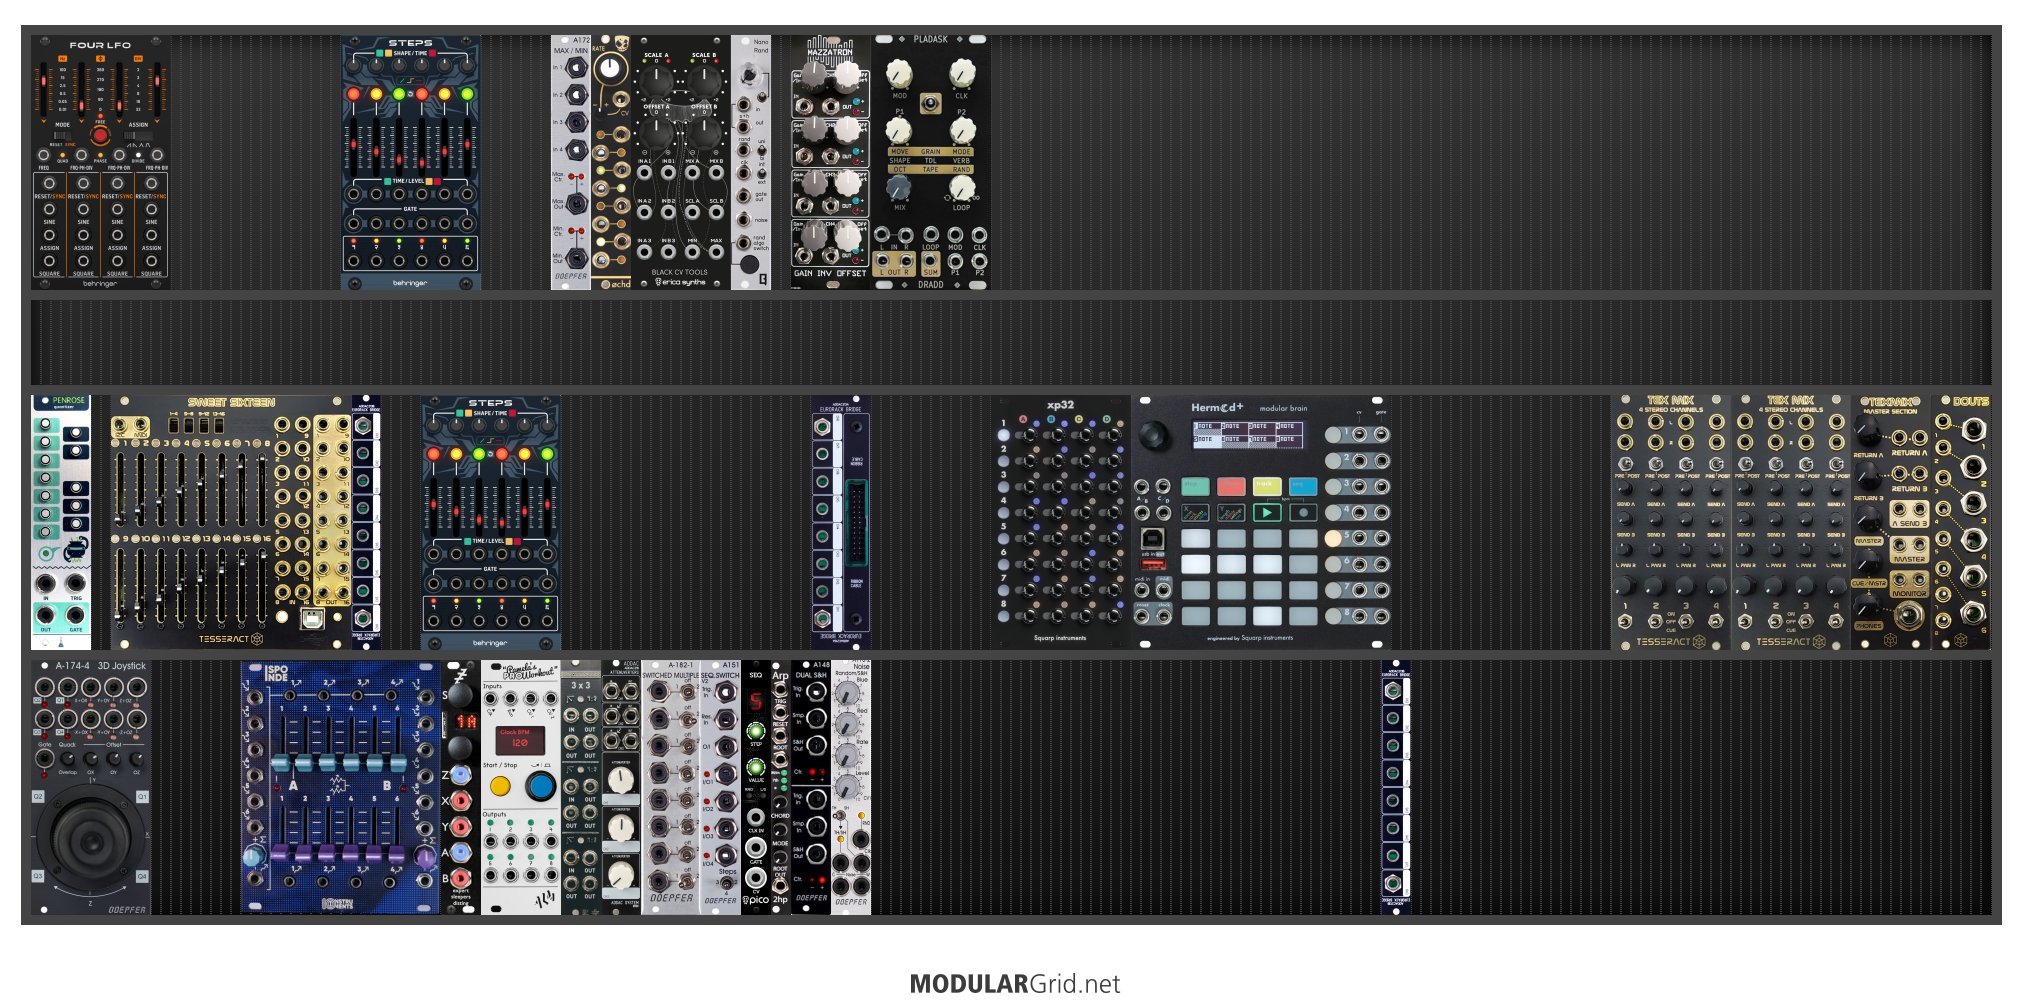The height and width of the screenshot is (1005, 2032).
Task: Click the red button on Four LFO
Action: pyautogui.click(x=100, y=135)
